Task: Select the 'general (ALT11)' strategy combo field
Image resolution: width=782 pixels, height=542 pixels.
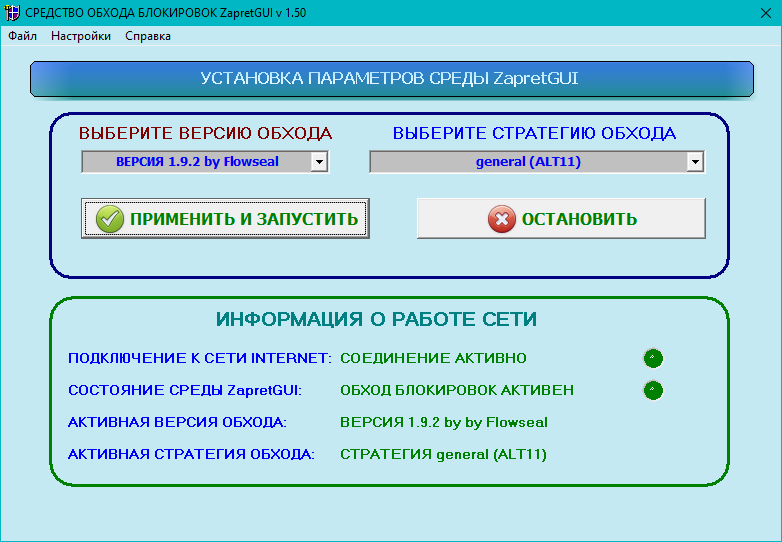Action: pyautogui.click(x=527, y=162)
